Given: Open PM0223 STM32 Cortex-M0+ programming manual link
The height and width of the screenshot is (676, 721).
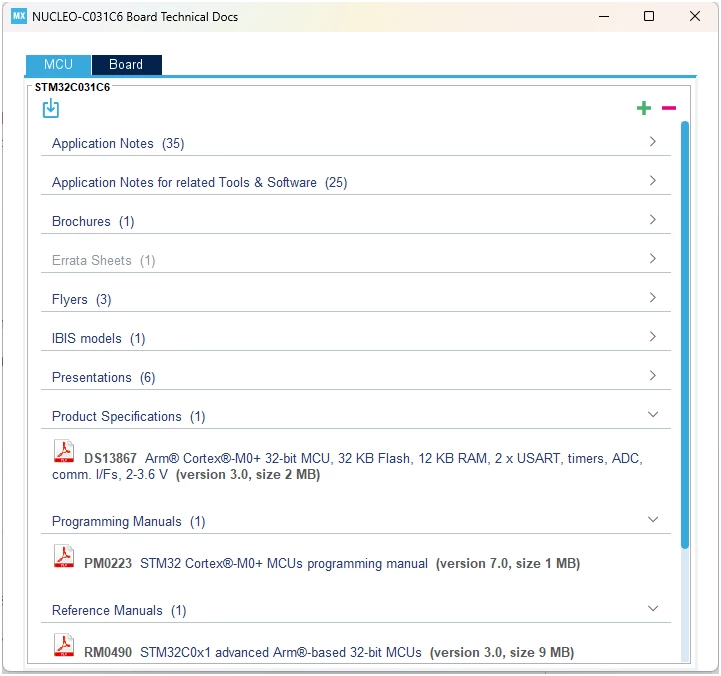Looking at the screenshot, I should [332, 564].
